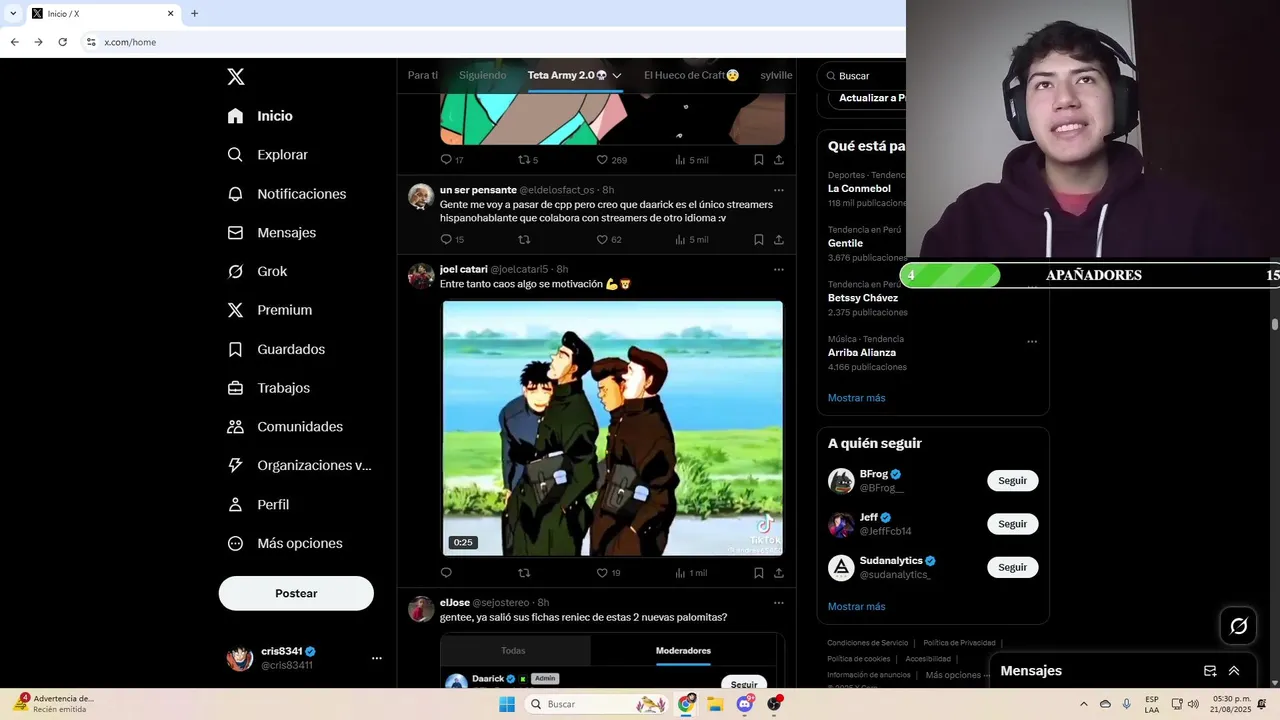Viewport: 1280px width, 720px height.
Task: Open File Explorer from the taskbar
Action: 715,704
